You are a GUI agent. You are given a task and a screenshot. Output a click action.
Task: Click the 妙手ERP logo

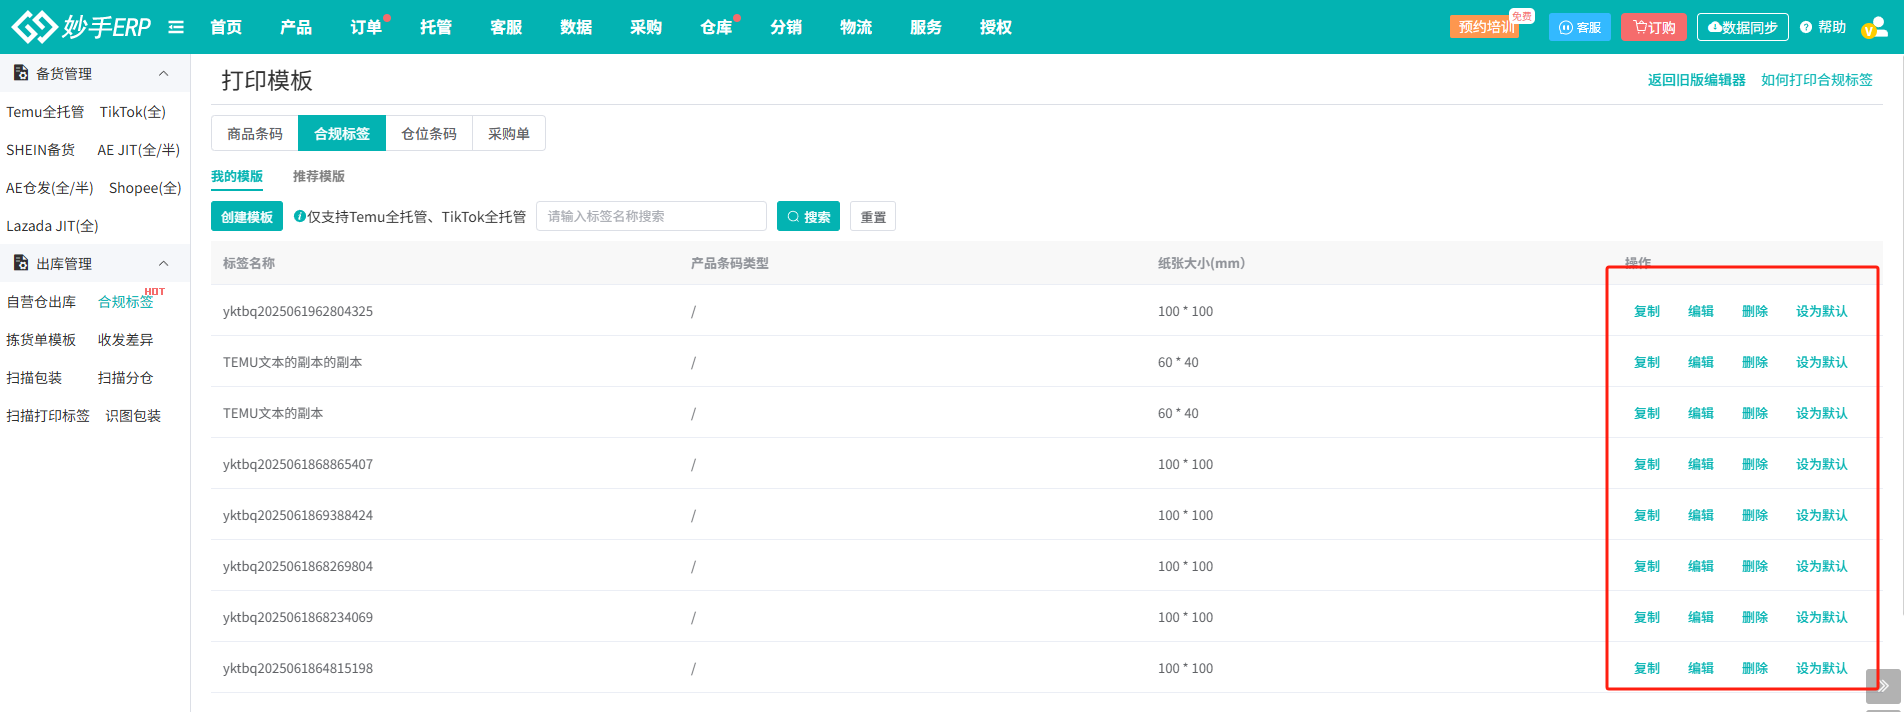click(x=81, y=27)
